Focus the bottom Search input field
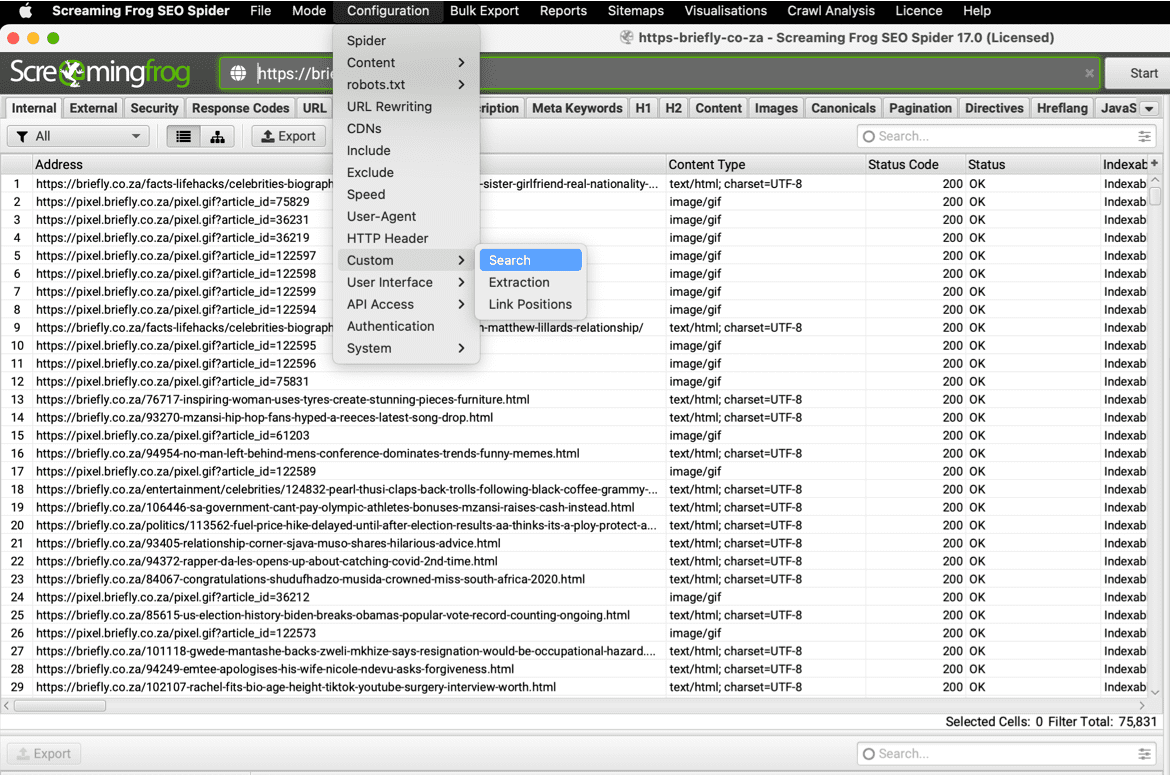Image resolution: width=1171 pixels, height=775 pixels. tap(1006, 753)
